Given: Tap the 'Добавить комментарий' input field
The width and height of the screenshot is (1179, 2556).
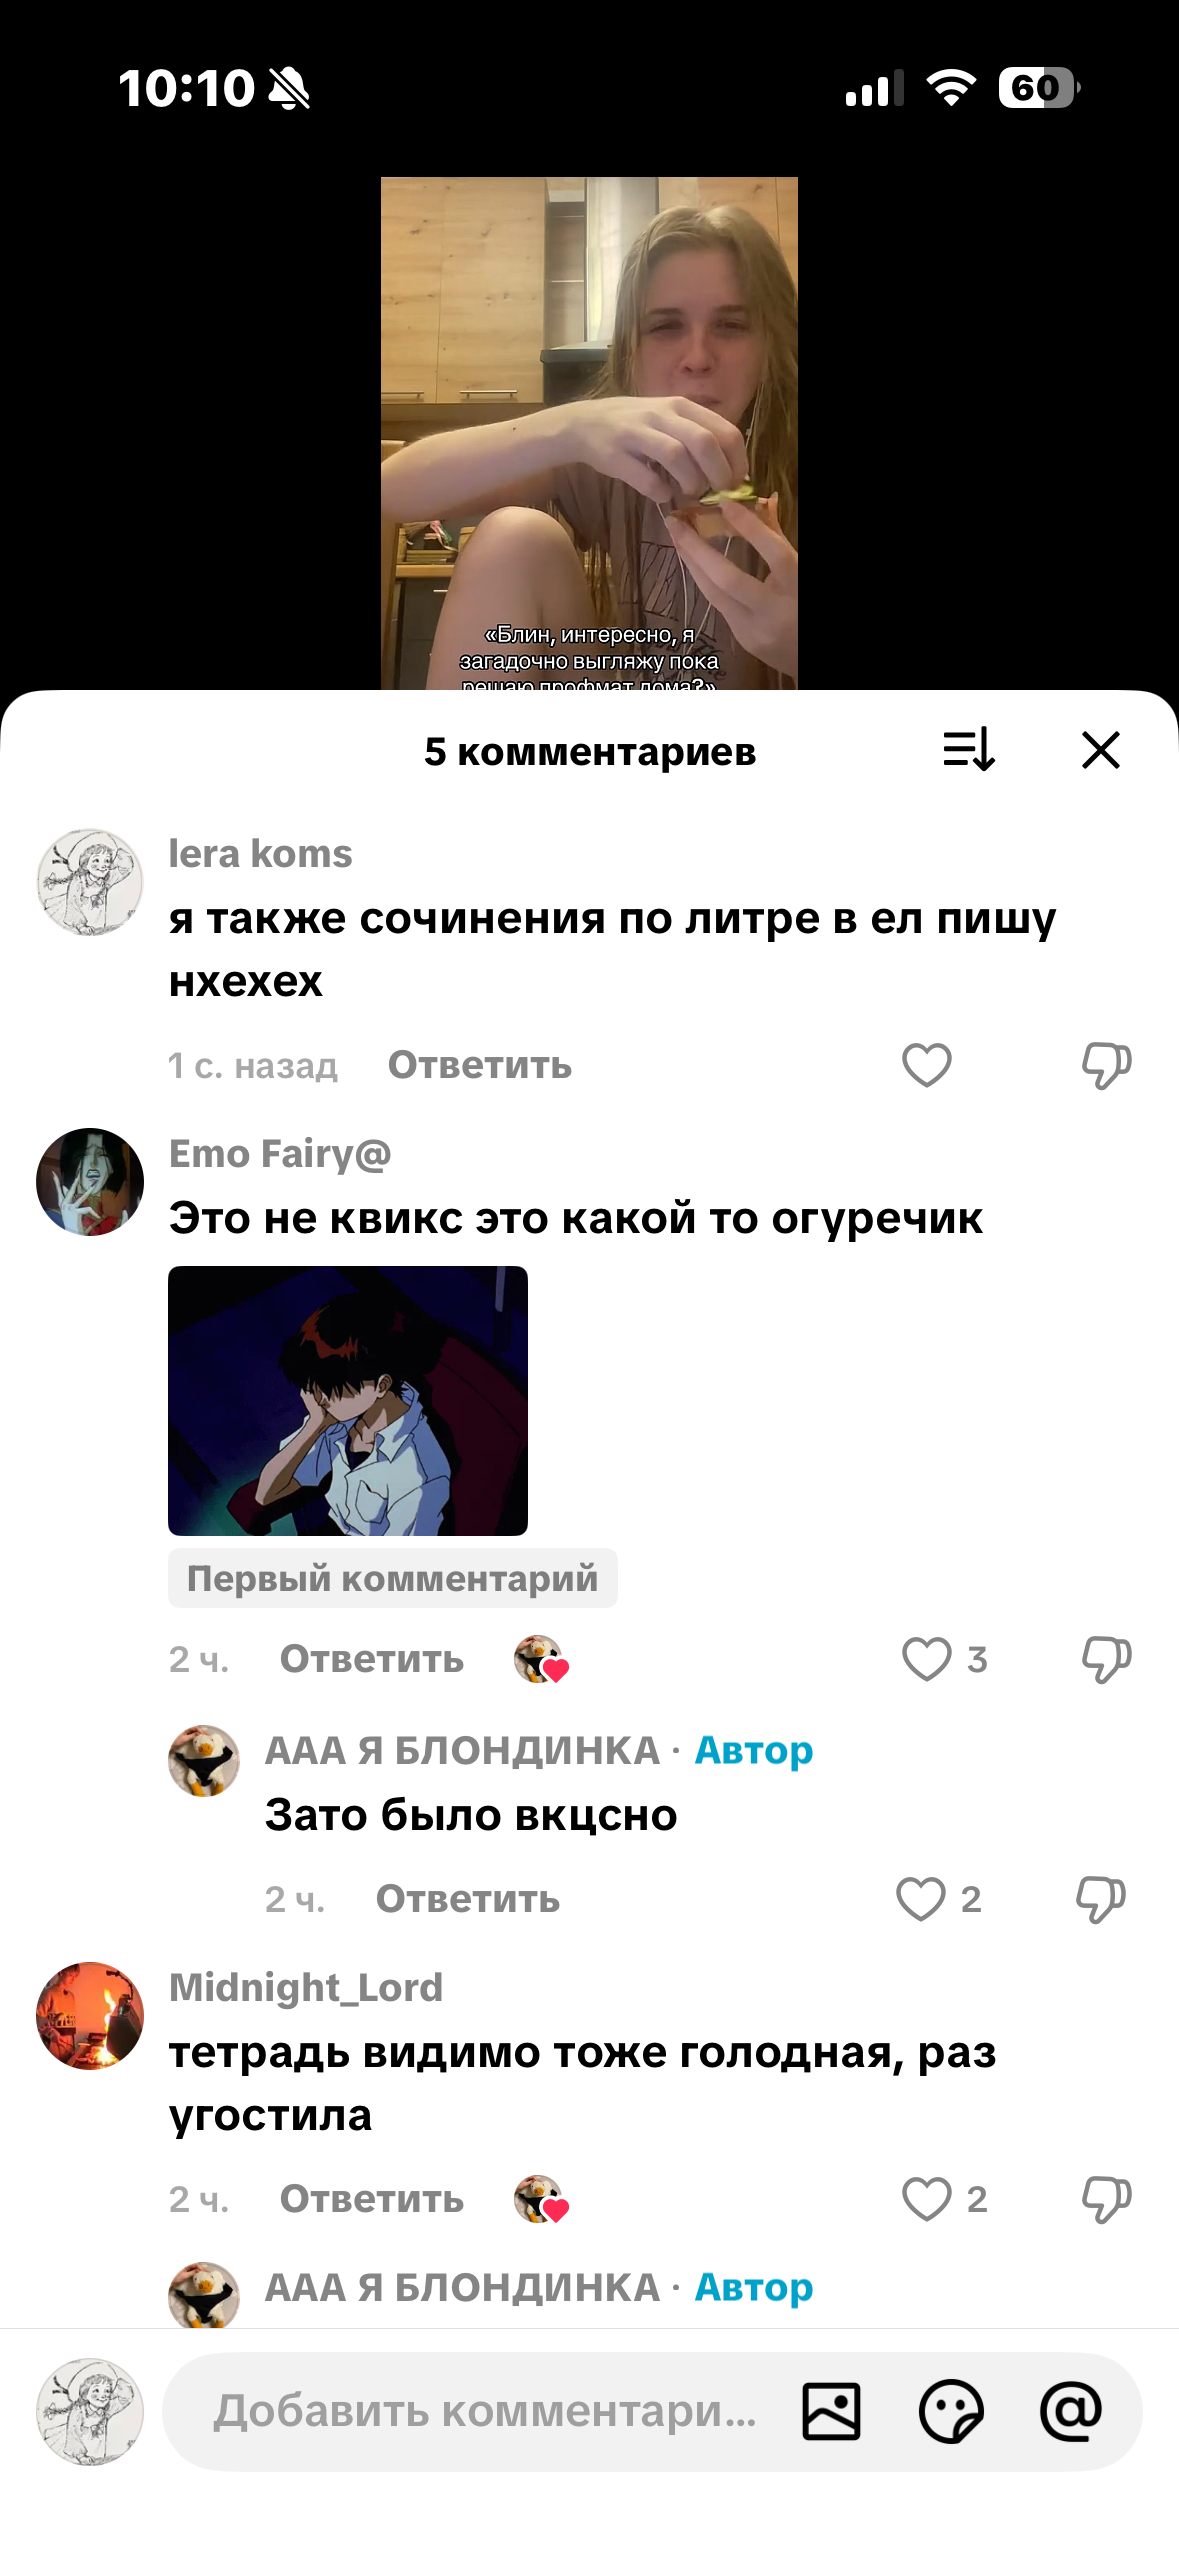Looking at the screenshot, I should pyautogui.click(x=485, y=2412).
